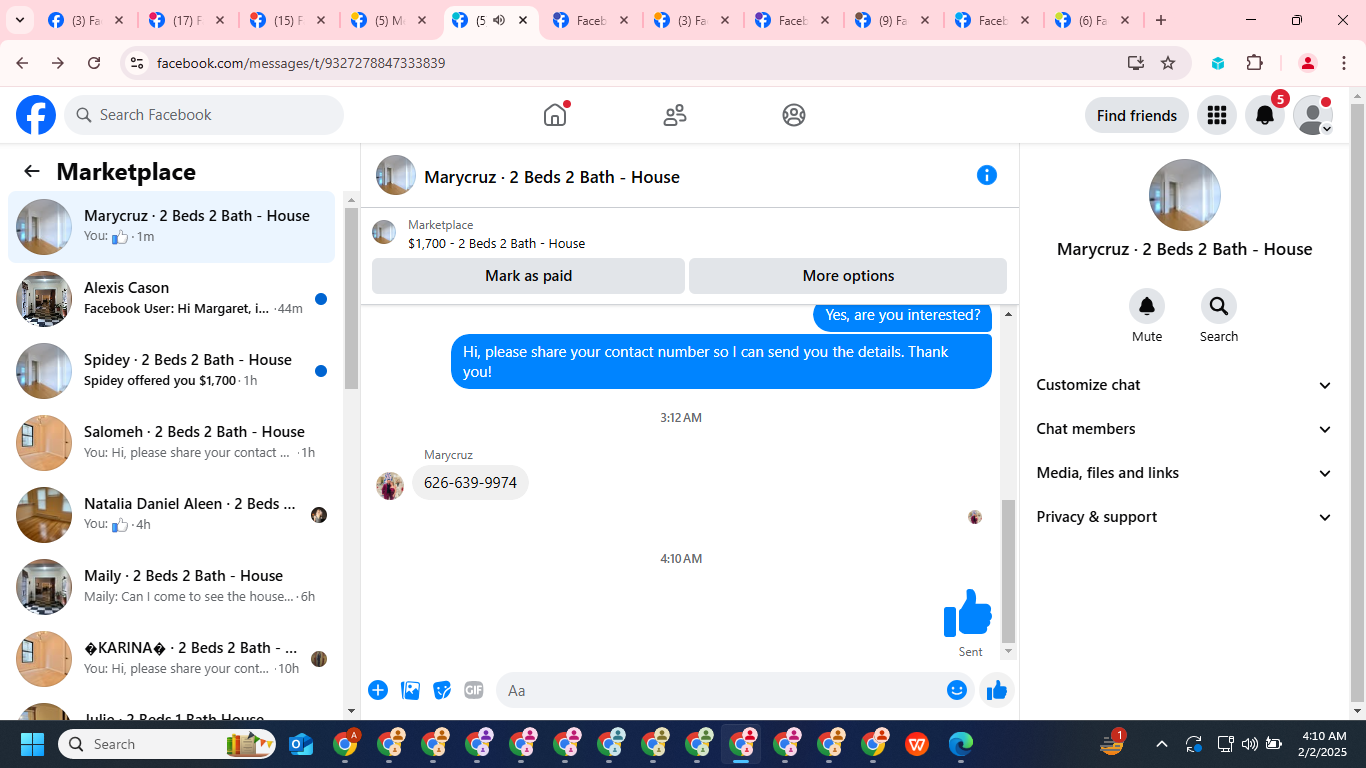
Task: Click Windows taskbar Search box
Action: (x=167, y=744)
